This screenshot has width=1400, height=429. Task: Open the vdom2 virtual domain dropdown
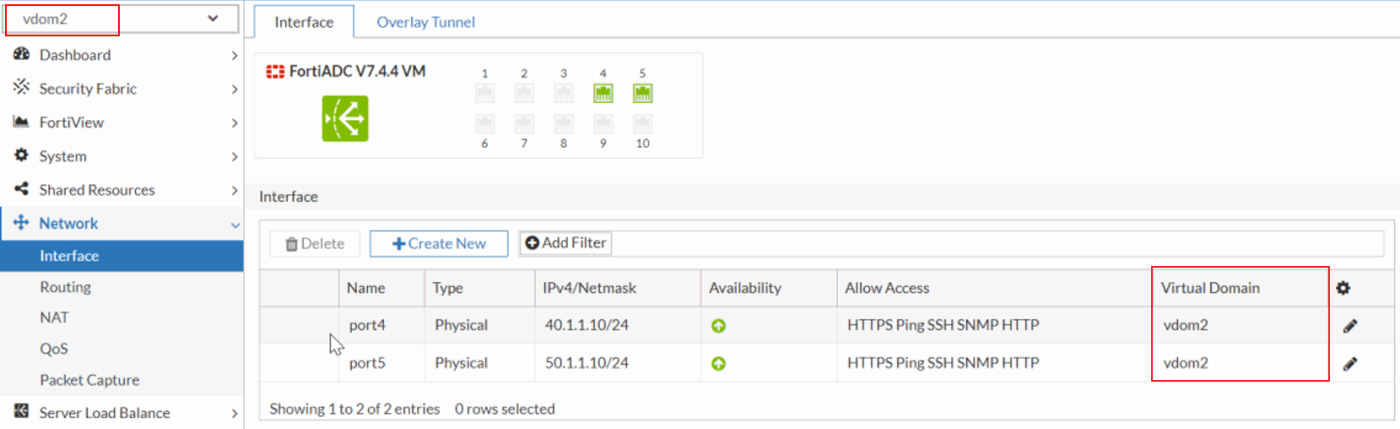tap(120, 18)
